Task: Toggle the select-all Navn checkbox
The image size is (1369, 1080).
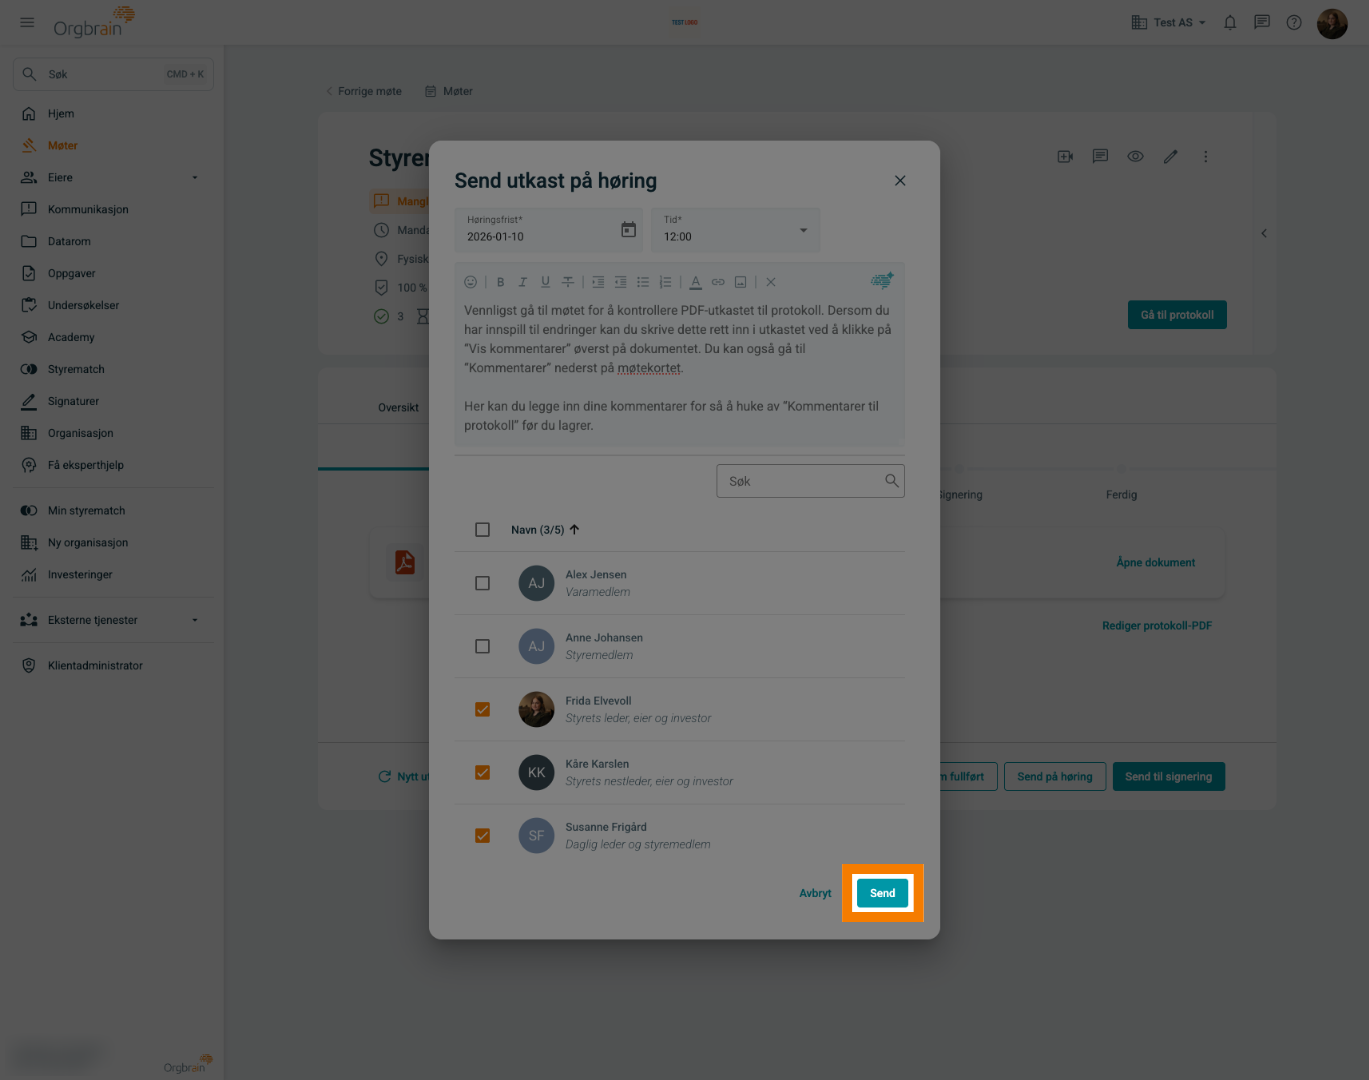Action: click(x=482, y=529)
